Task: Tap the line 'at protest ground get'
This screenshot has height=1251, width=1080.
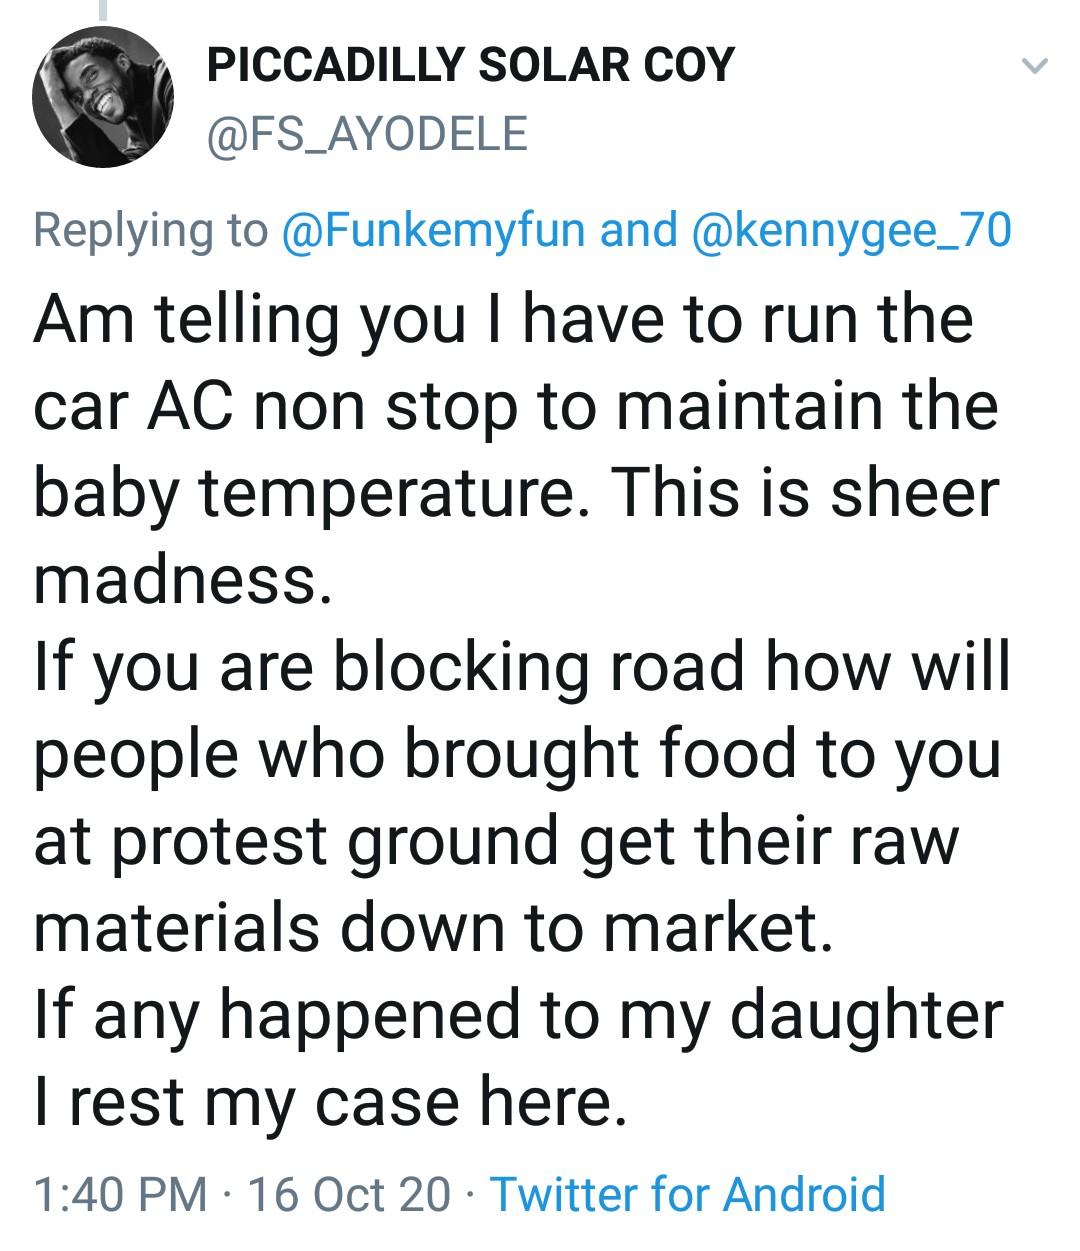Action: pos(496,841)
